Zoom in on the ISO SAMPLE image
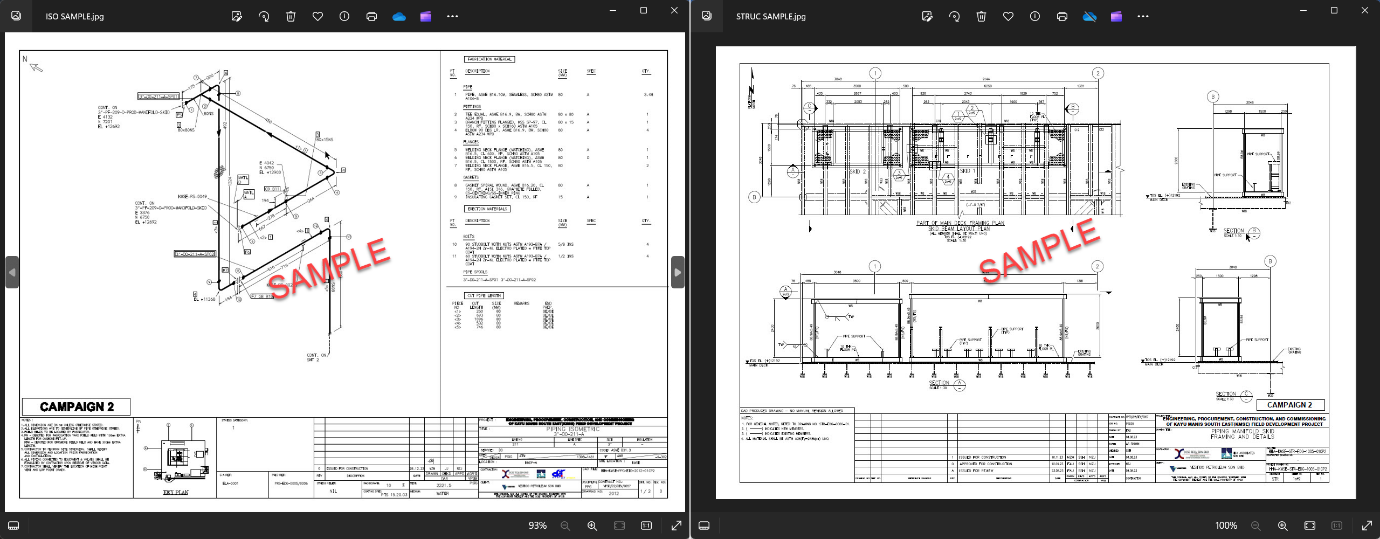1380x539 pixels. [x=592, y=525]
